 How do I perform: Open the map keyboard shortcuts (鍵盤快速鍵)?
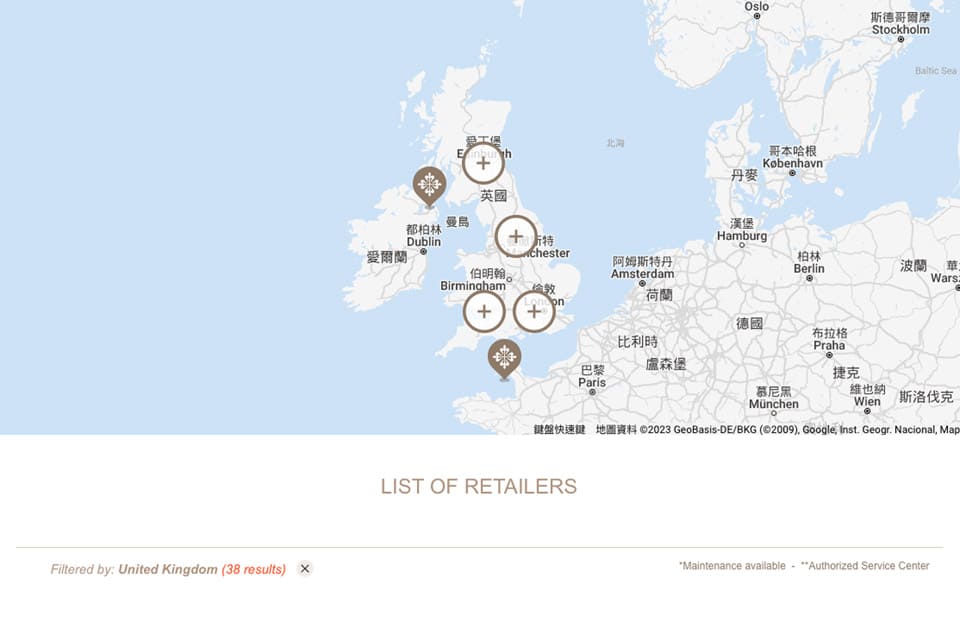pos(559,429)
